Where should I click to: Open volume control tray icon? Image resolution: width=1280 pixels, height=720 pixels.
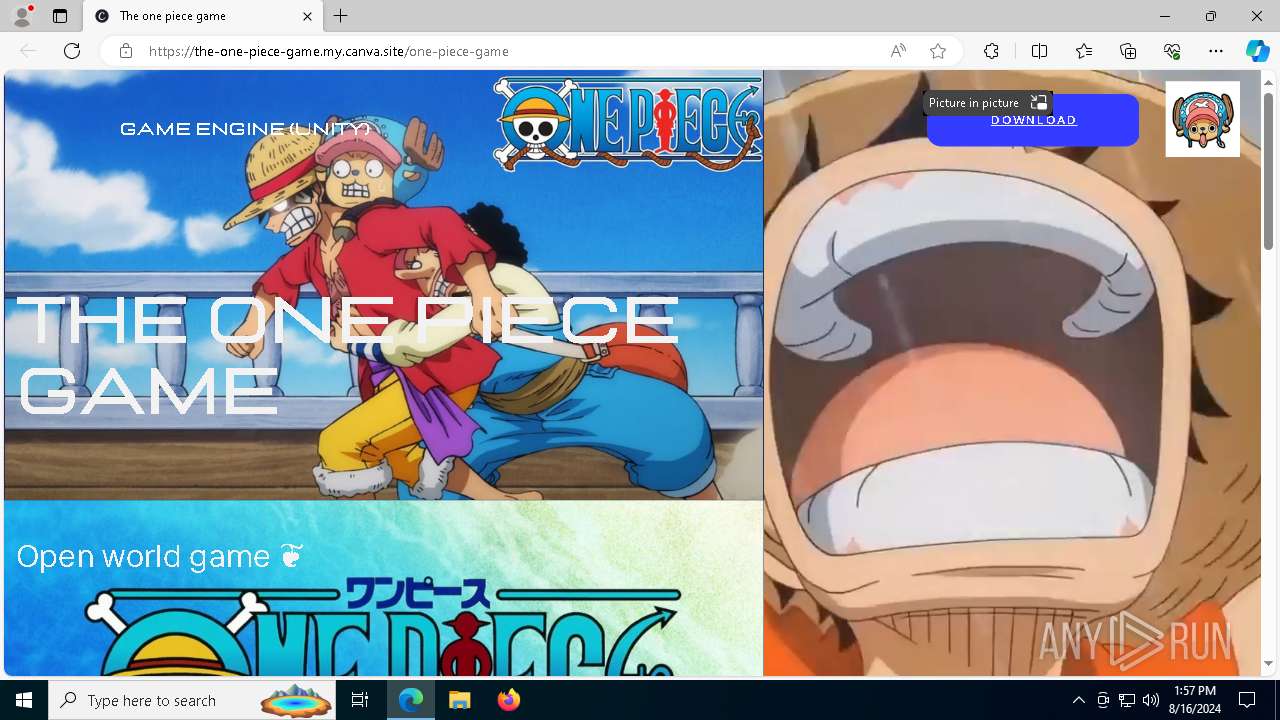click(1151, 700)
